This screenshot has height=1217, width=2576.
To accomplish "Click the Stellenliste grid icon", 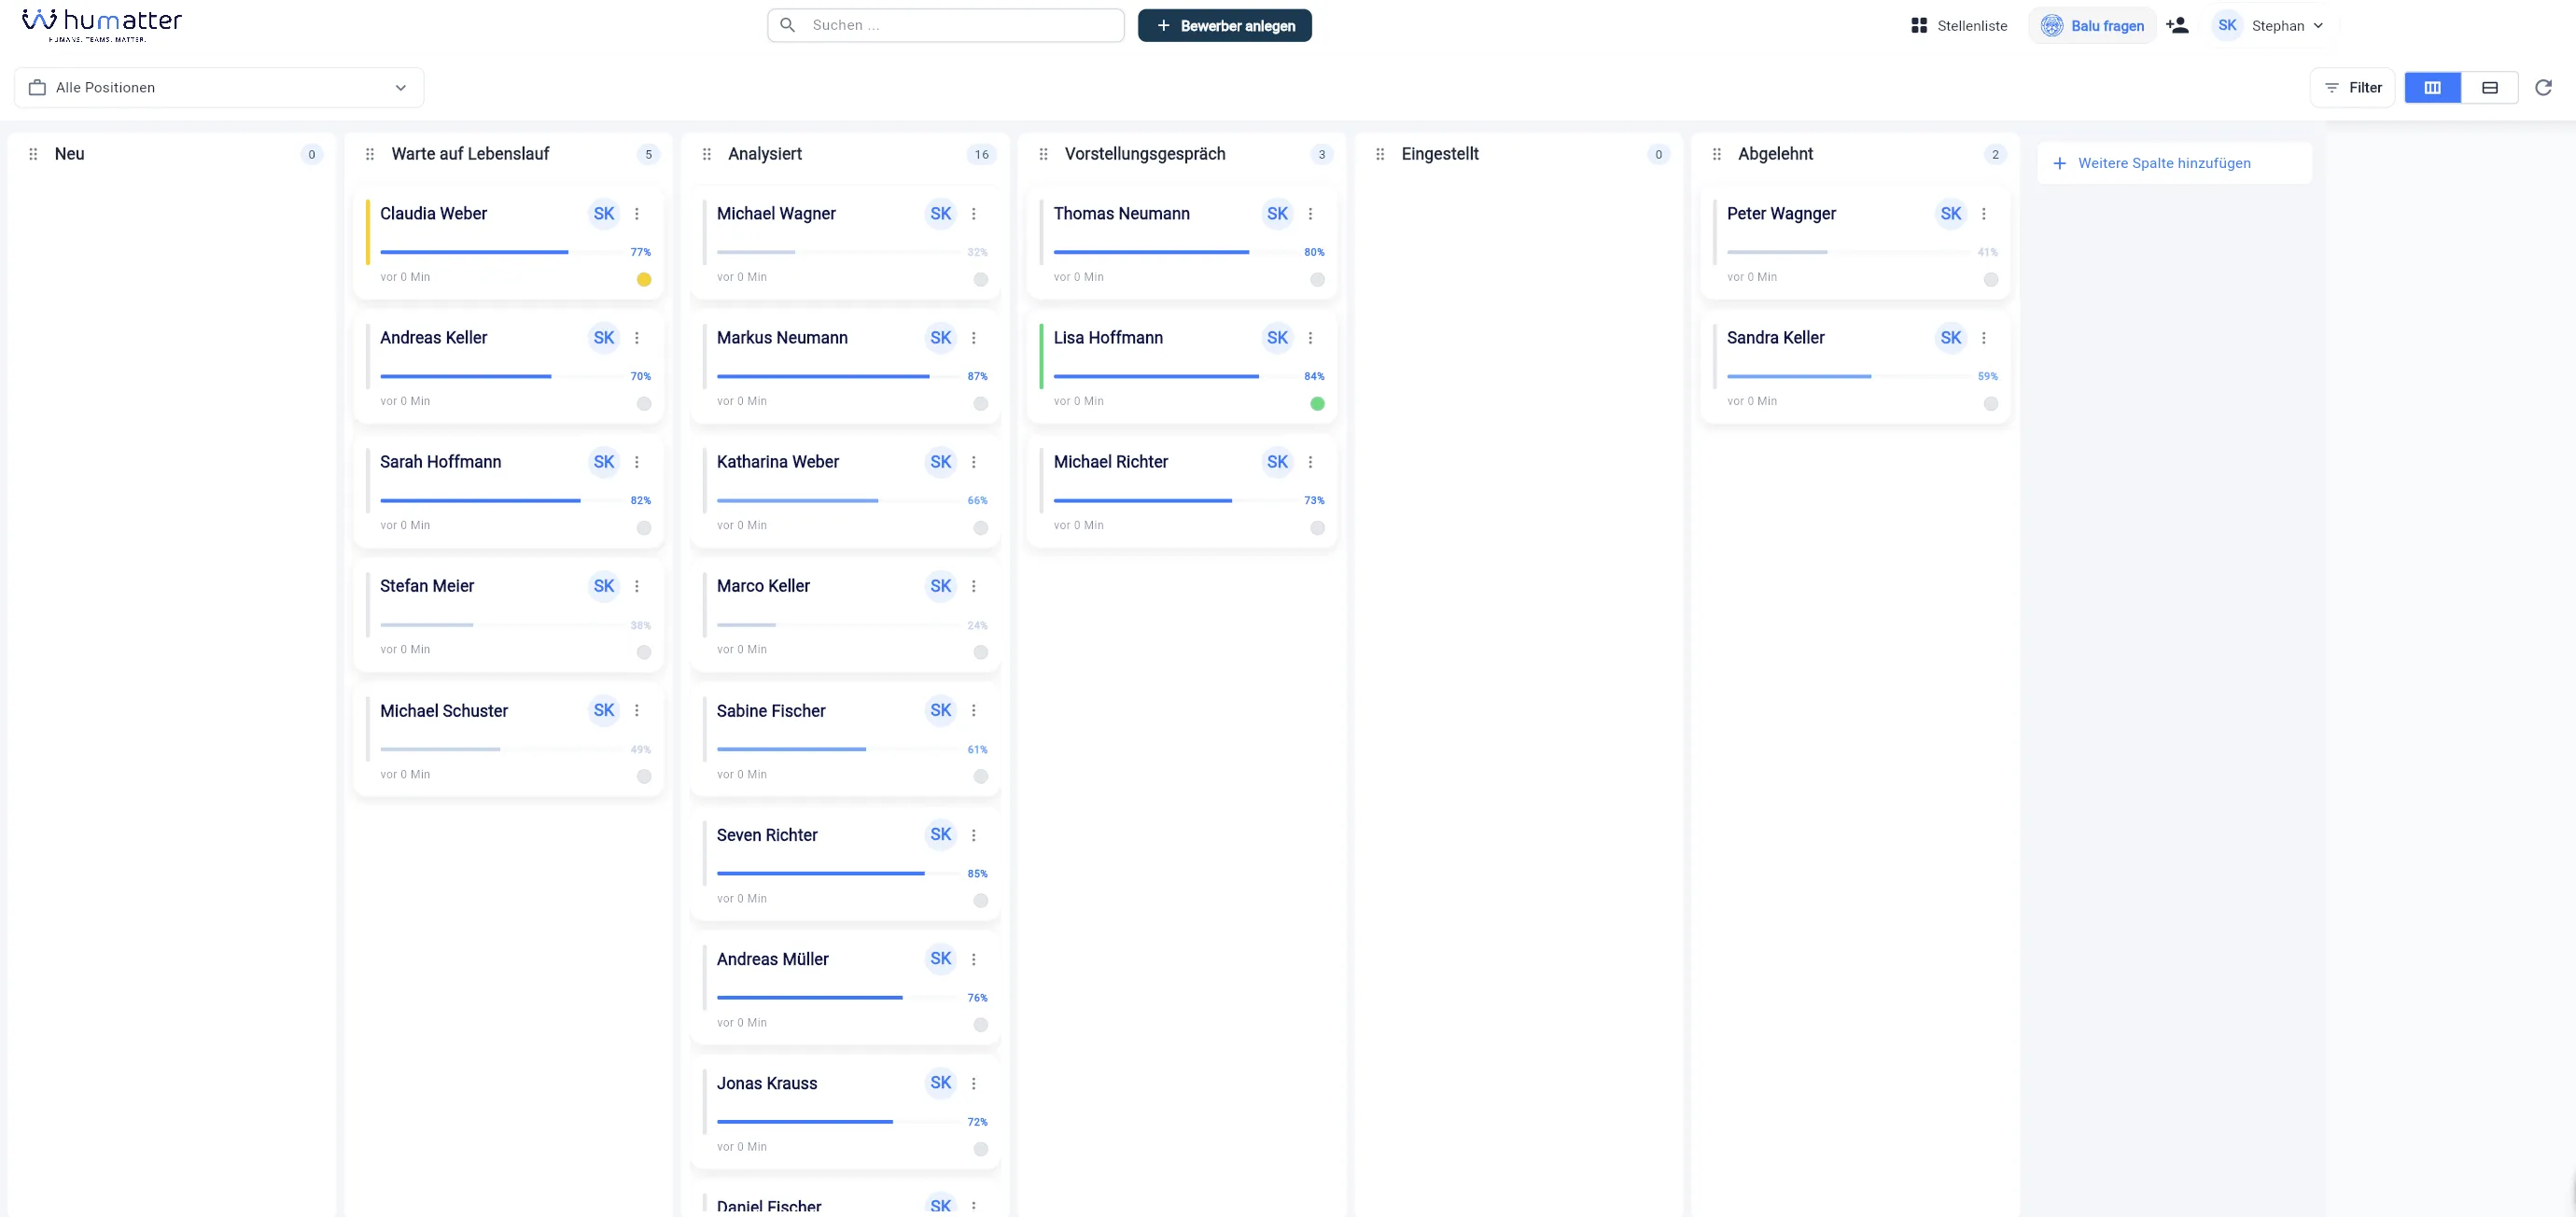I will (x=1918, y=26).
